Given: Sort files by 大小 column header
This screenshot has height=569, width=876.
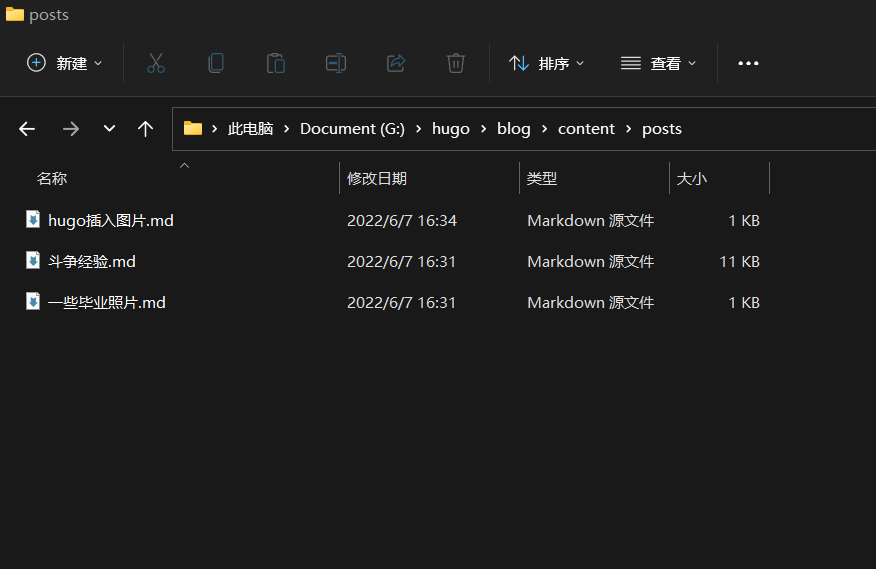Looking at the screenshot, I should 692,179.
